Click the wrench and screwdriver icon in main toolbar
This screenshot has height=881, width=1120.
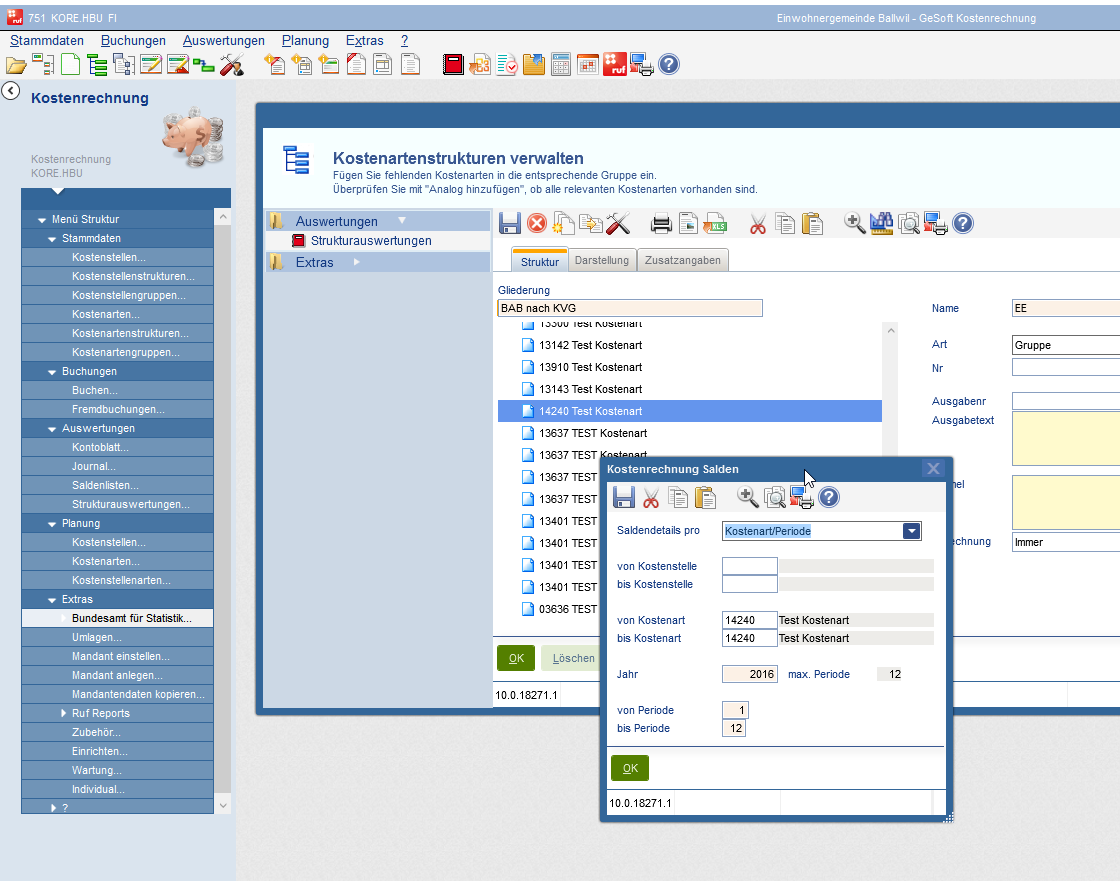point(231,65)
